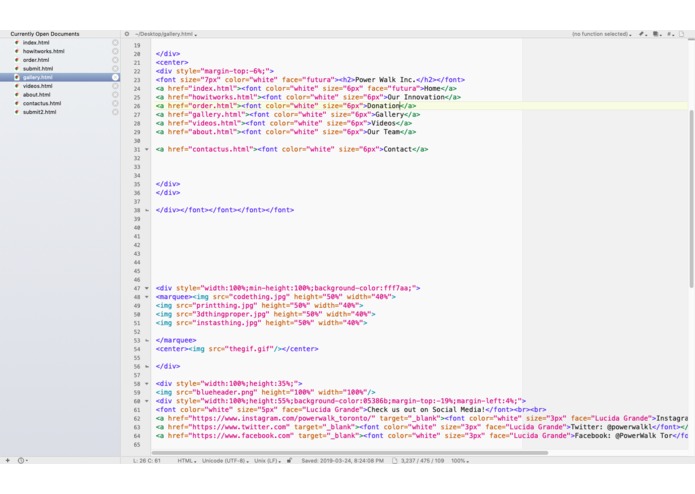
Task: Close submit.html using its close circle
Action: (x=115, y=68)
